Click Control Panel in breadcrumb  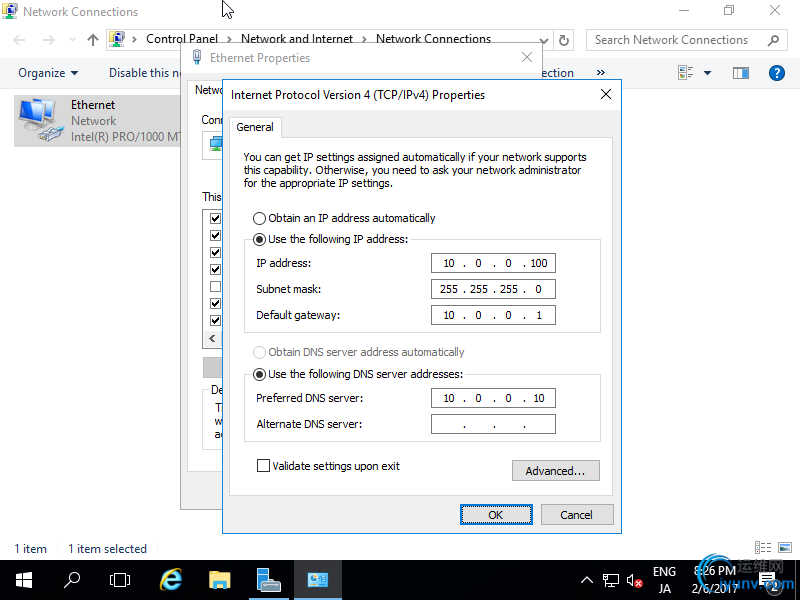[182, 39]
